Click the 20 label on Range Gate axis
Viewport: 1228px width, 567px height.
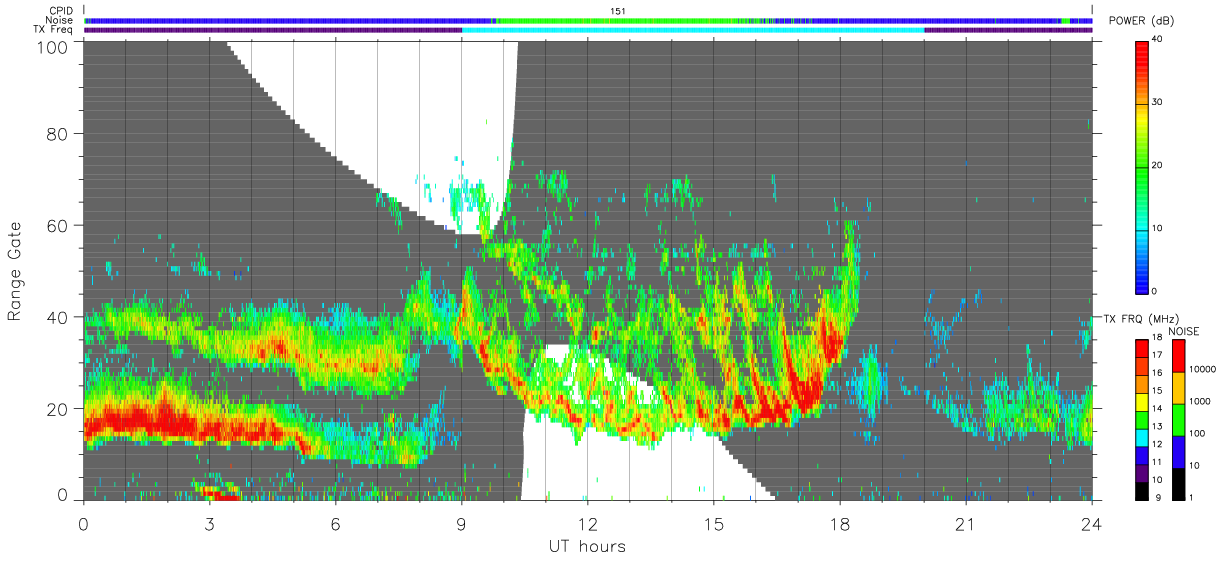[59, 408]
